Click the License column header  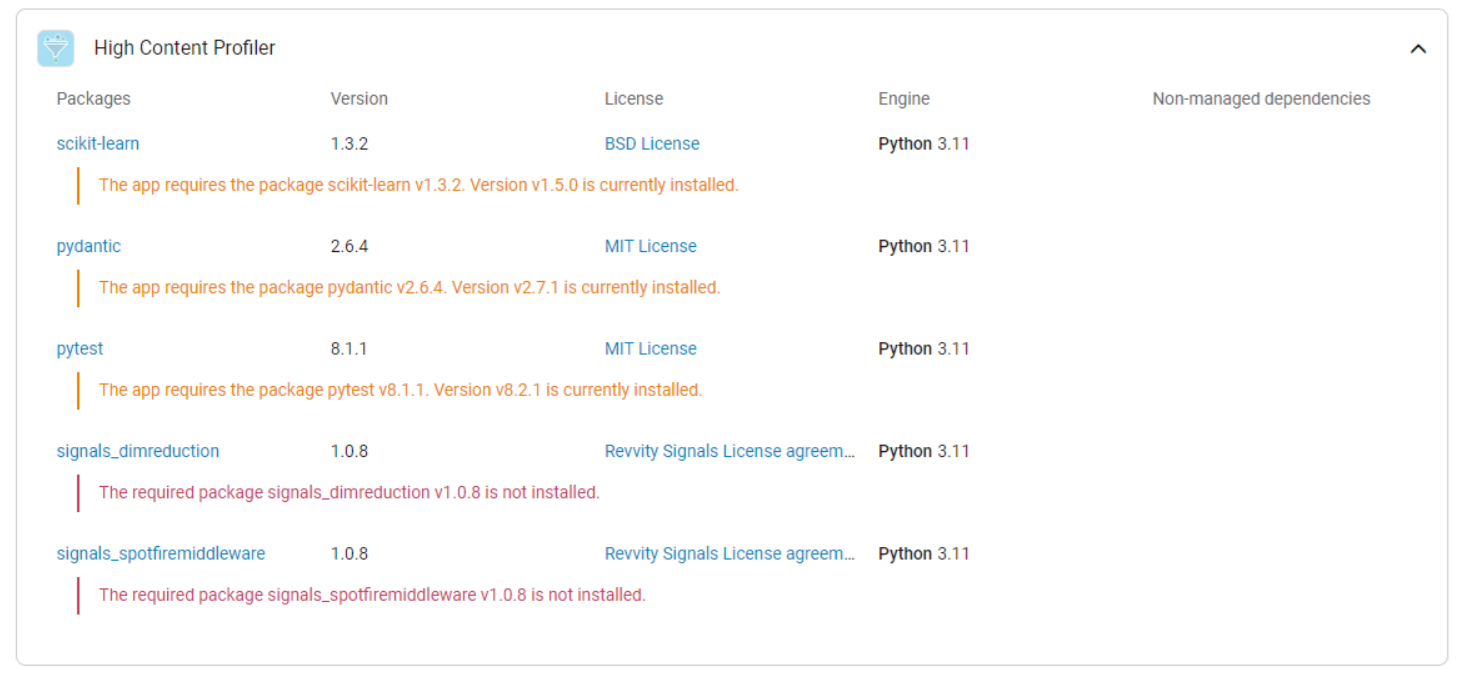(634, 99)
